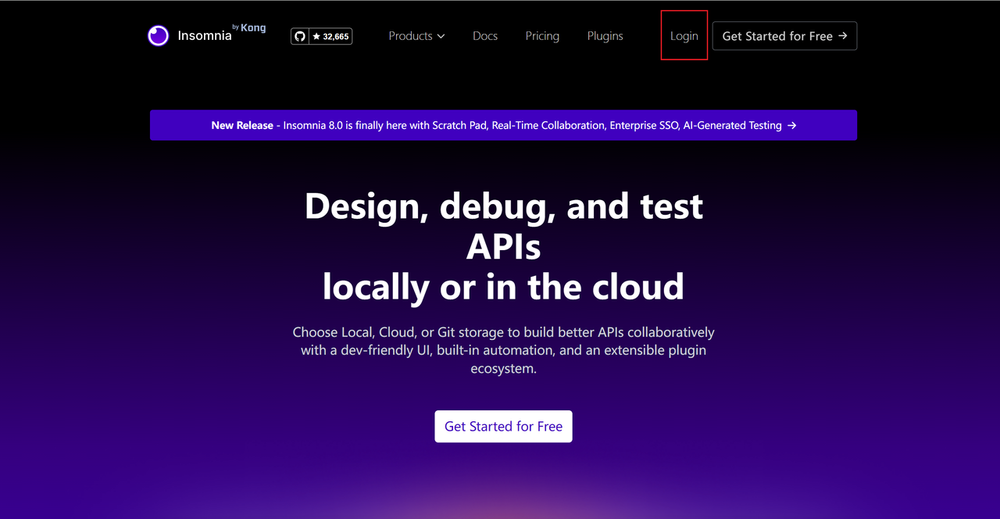Open the Insomnia 8.0 announcement banner text

tap(532, 126)
